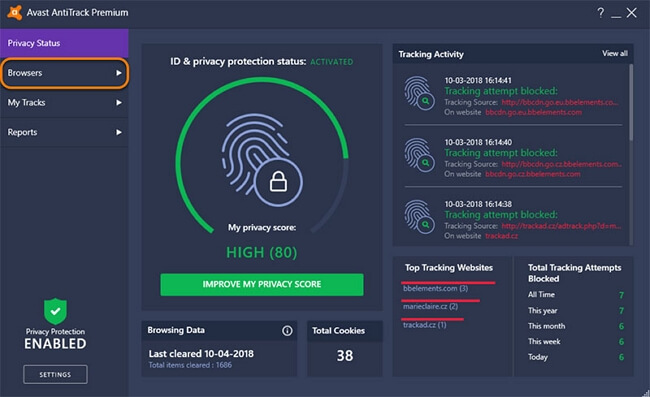
Task: Click the red bar above bbelements.com
Action: (x=448, y=283)
